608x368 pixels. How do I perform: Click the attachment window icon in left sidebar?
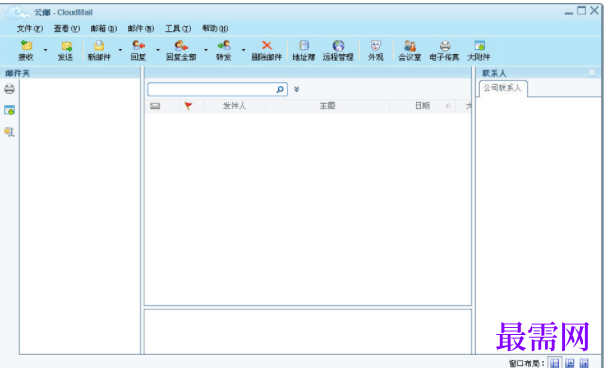click(x=10, y=111)
